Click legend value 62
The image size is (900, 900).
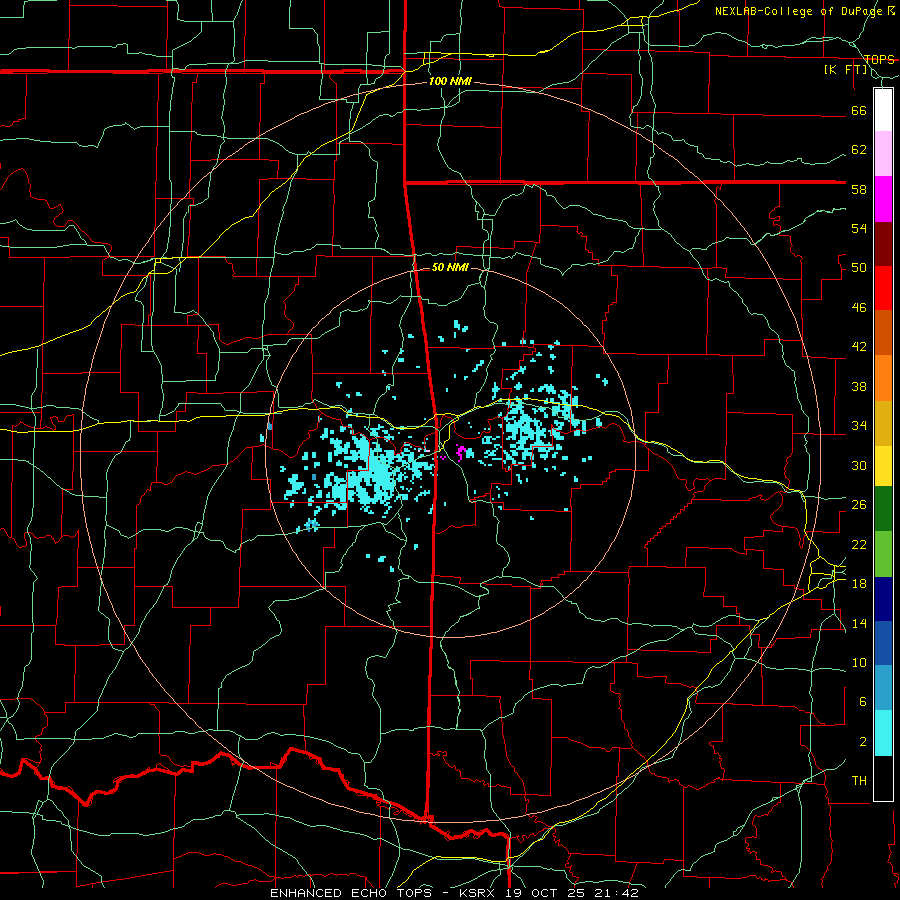tap(859, 150)
